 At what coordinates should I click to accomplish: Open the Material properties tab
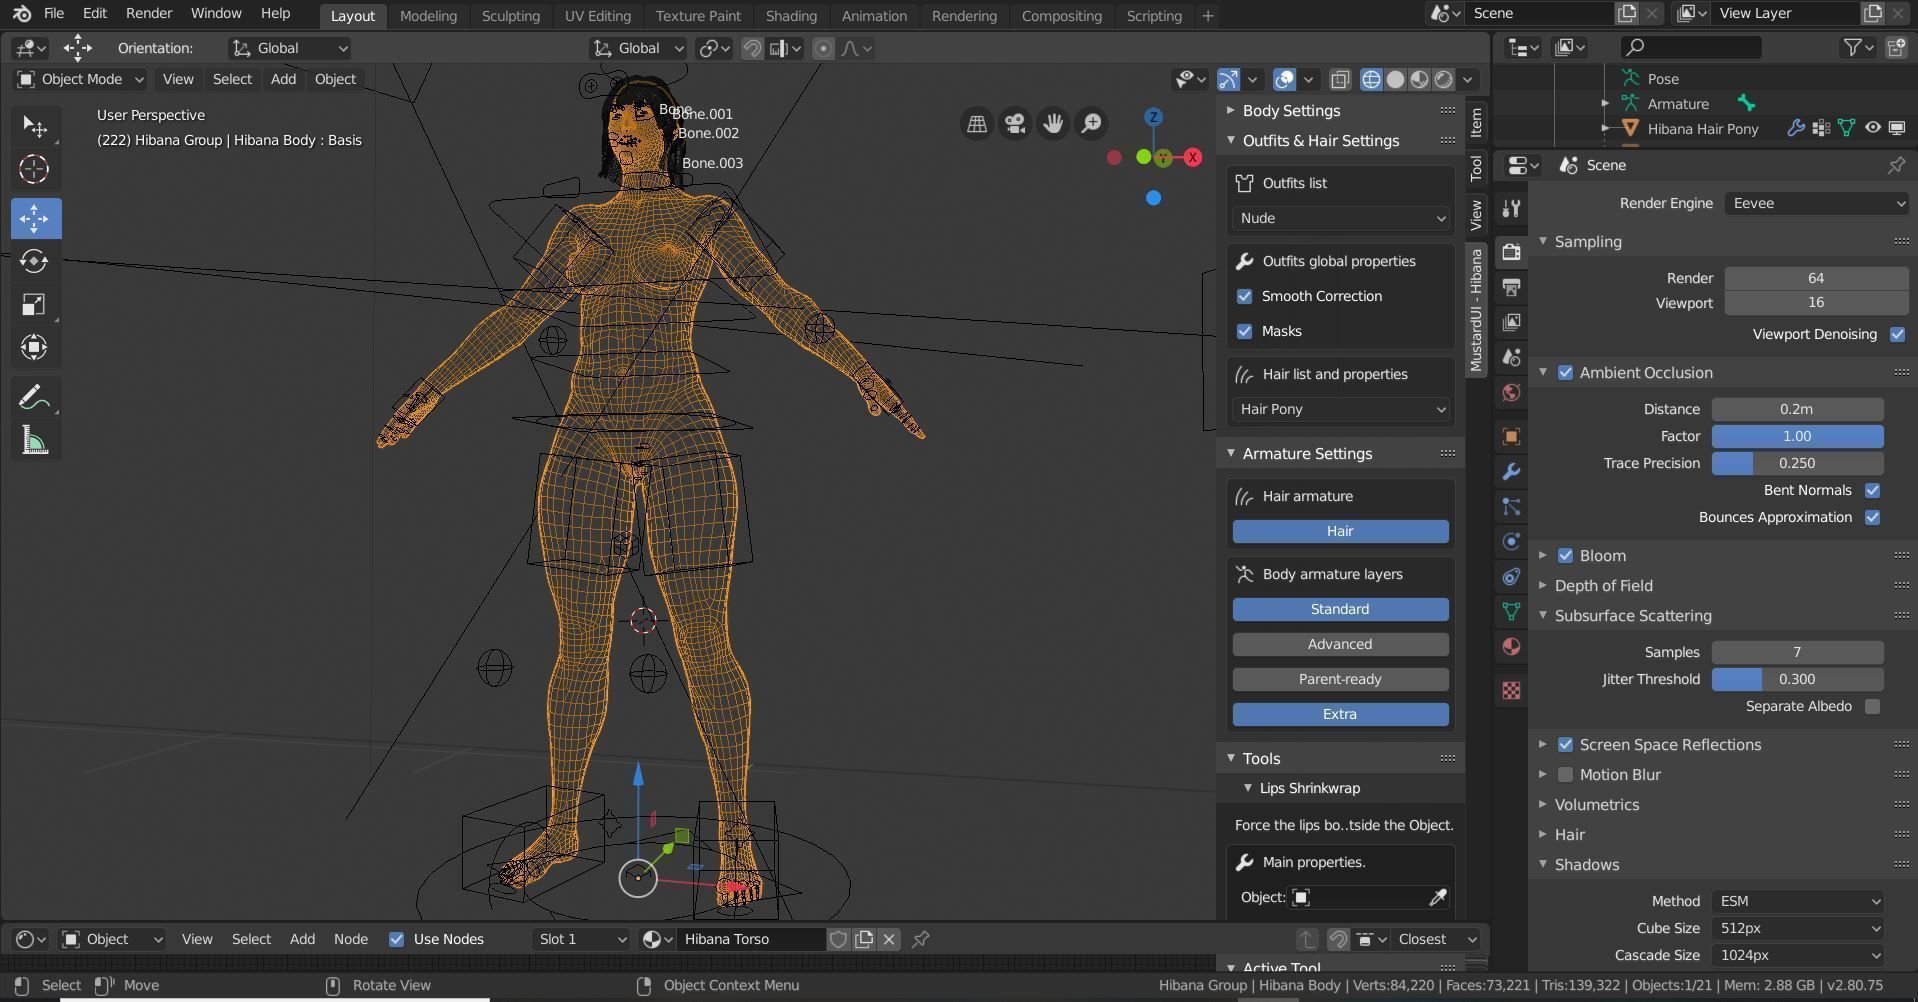point(1511,646)
